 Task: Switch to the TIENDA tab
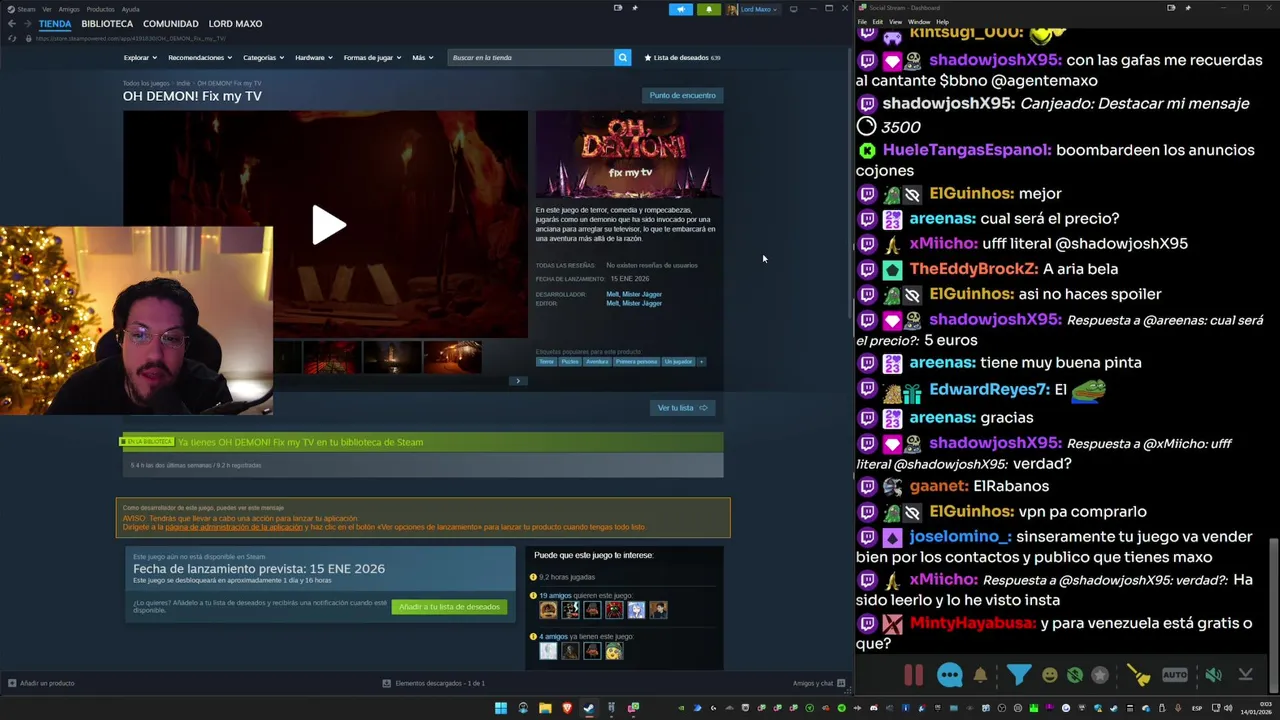55,24
